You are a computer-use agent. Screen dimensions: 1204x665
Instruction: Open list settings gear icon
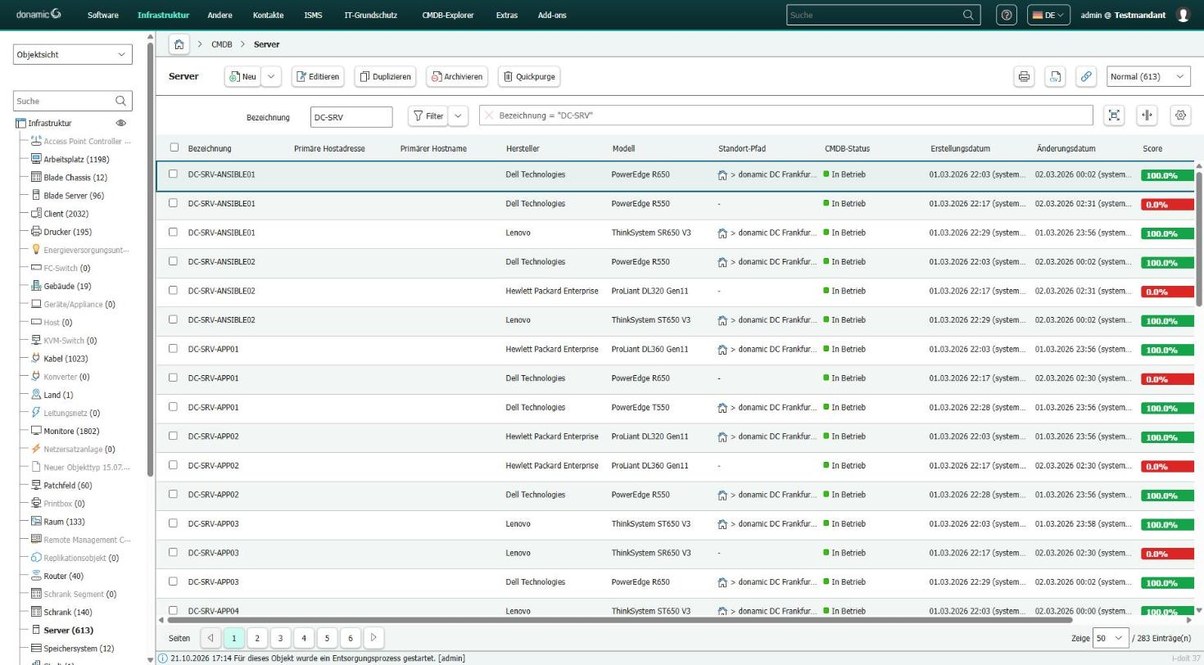coord(1180,116)
